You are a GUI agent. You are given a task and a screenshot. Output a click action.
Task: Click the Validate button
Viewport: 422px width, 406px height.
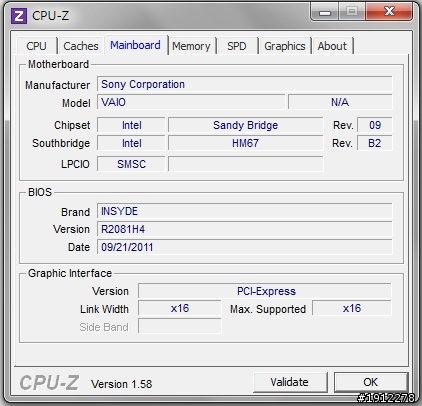point(290,382)
